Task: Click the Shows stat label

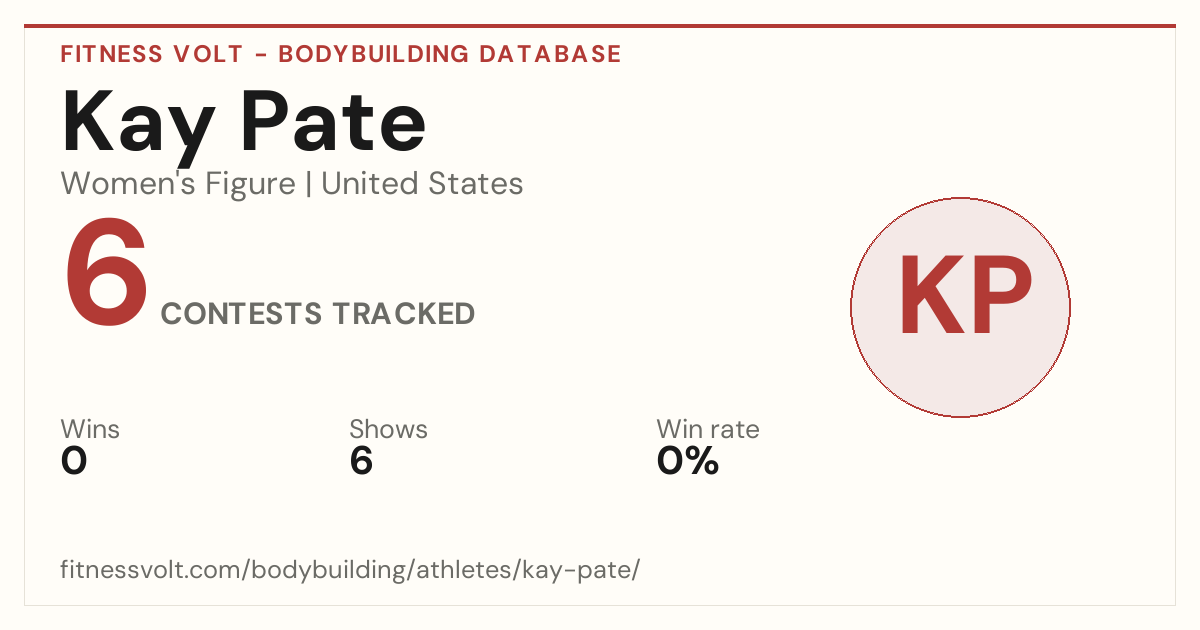Action: (388, 430)
